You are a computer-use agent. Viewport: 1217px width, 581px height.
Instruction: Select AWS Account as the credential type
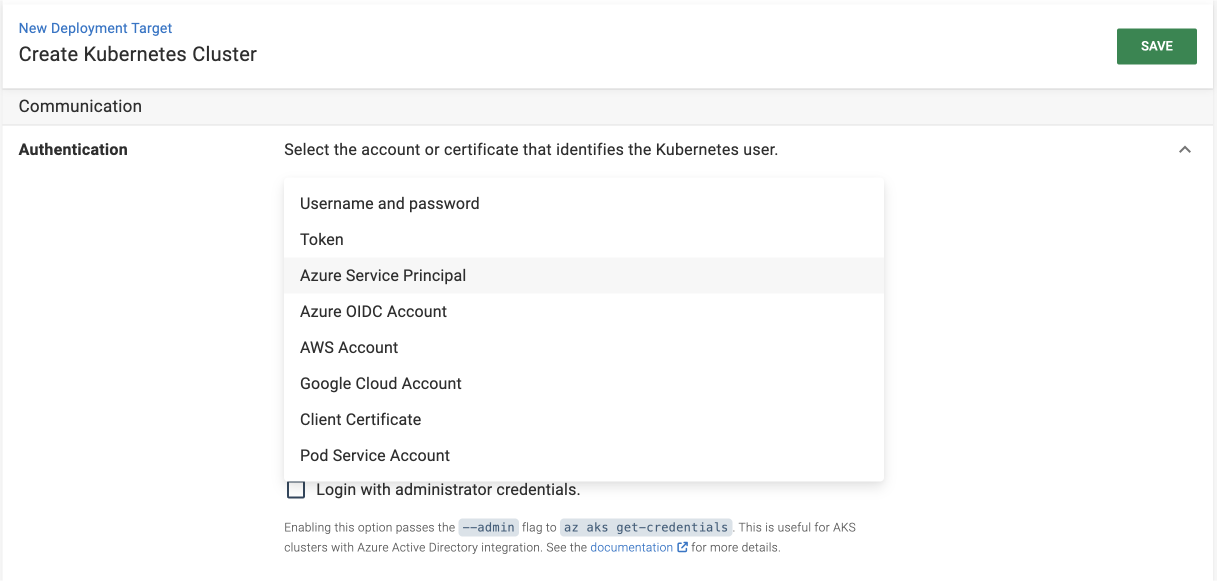point(348,347)
